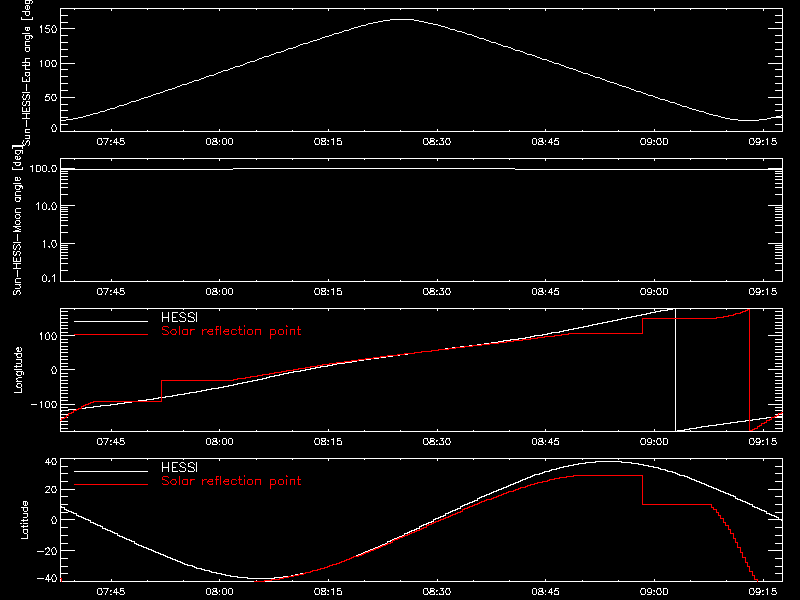Screen dimensions: 800x600
Task: Click the 150 value on Earth angle axis
Action: click(48, 30)
